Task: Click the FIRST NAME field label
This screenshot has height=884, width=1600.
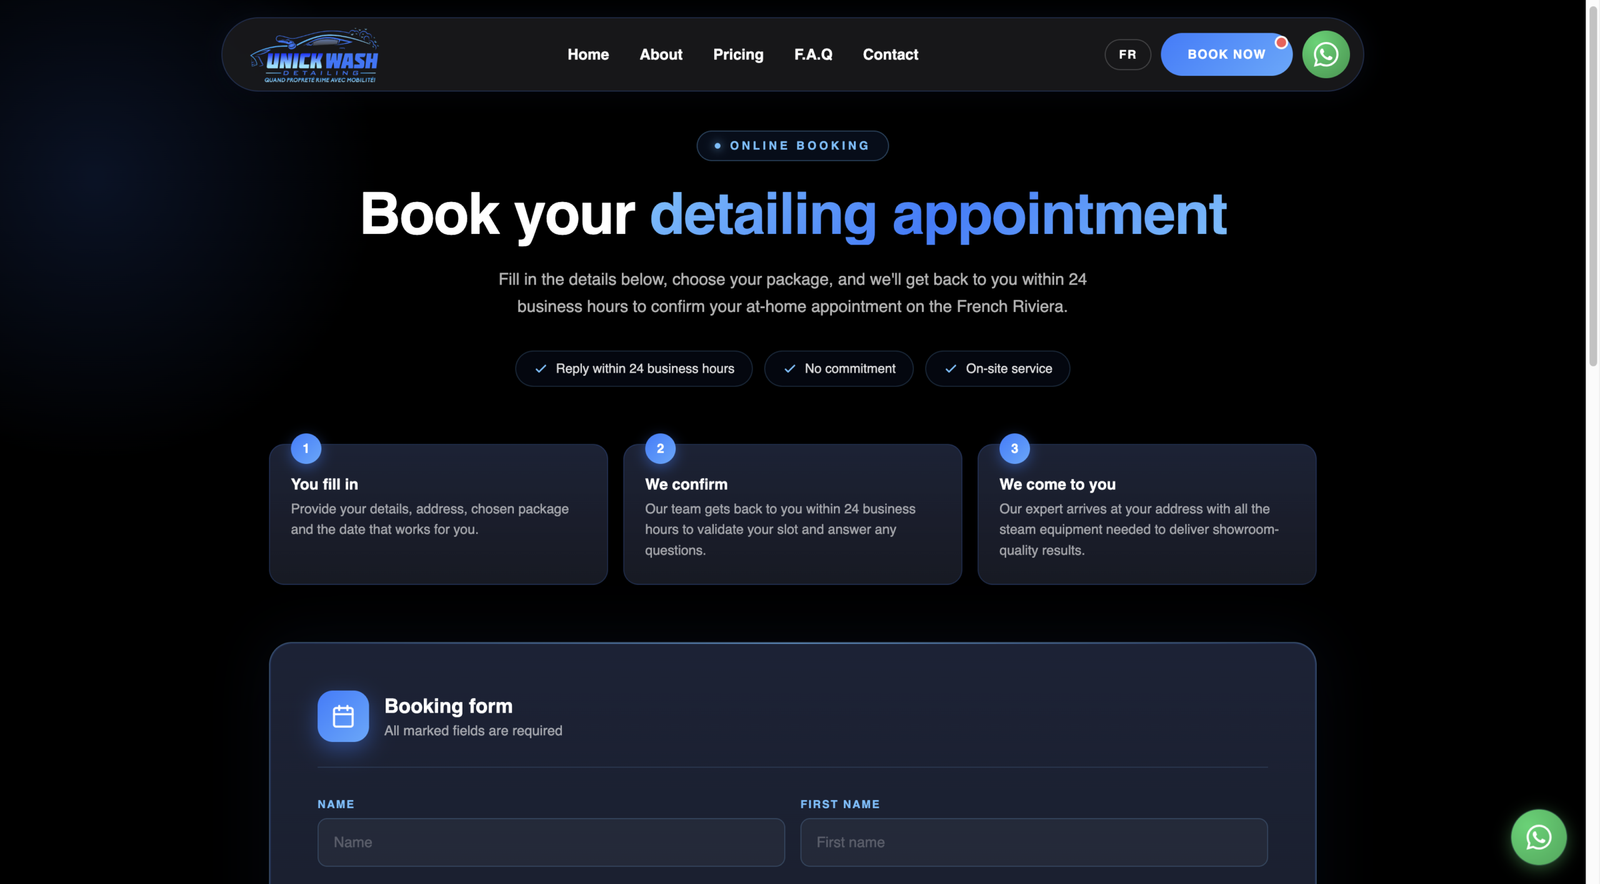Action: point(840,804)
